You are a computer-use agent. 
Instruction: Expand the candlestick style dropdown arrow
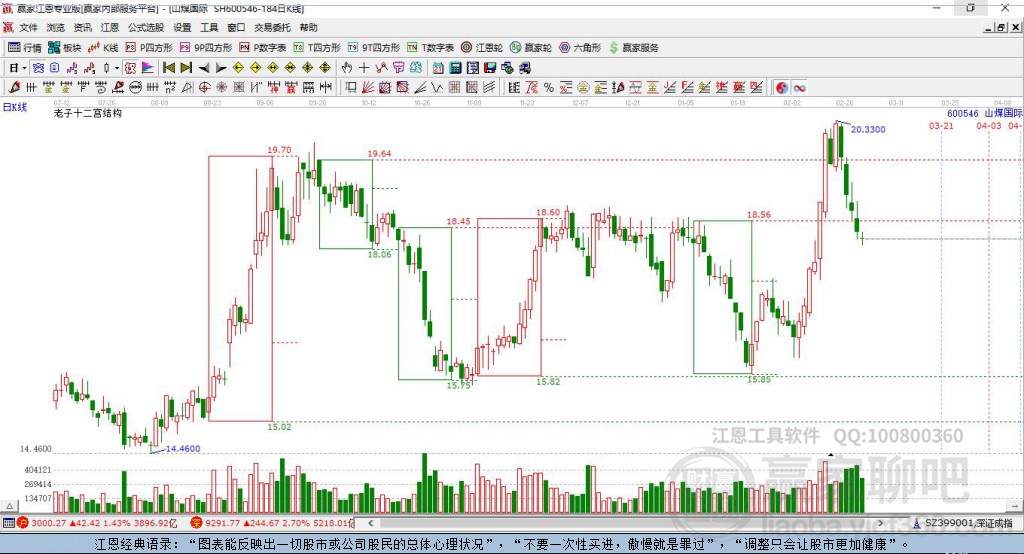click(117, 68)
